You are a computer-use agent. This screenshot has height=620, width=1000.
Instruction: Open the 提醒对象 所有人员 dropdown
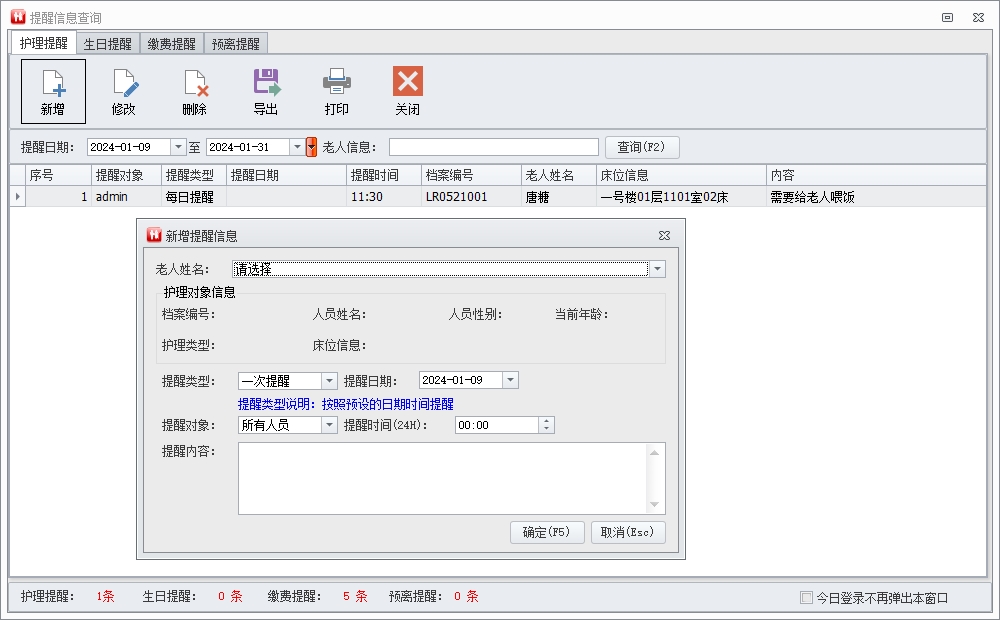click(x=329, y=425)
